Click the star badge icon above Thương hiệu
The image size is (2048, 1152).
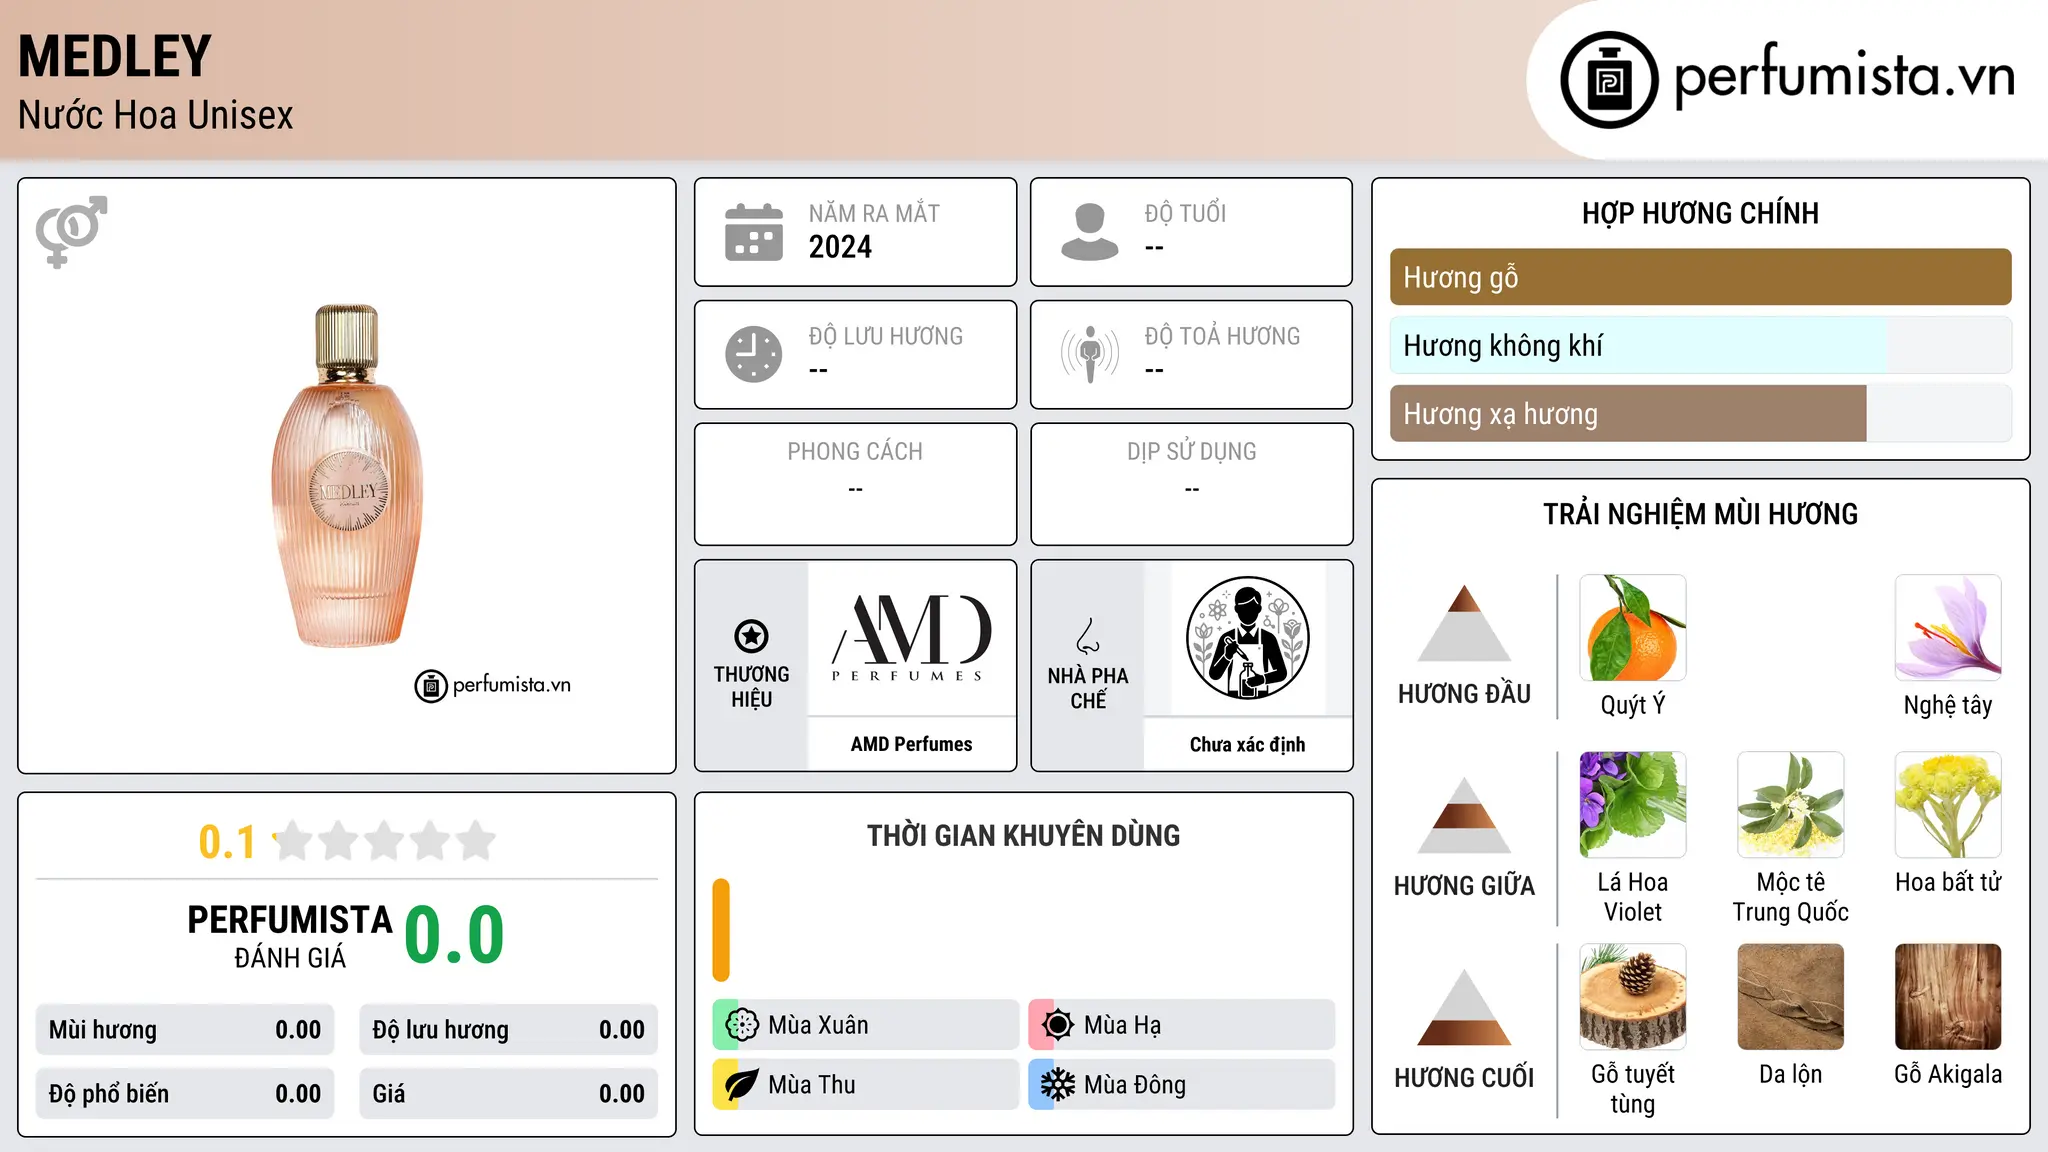(751, 636)
